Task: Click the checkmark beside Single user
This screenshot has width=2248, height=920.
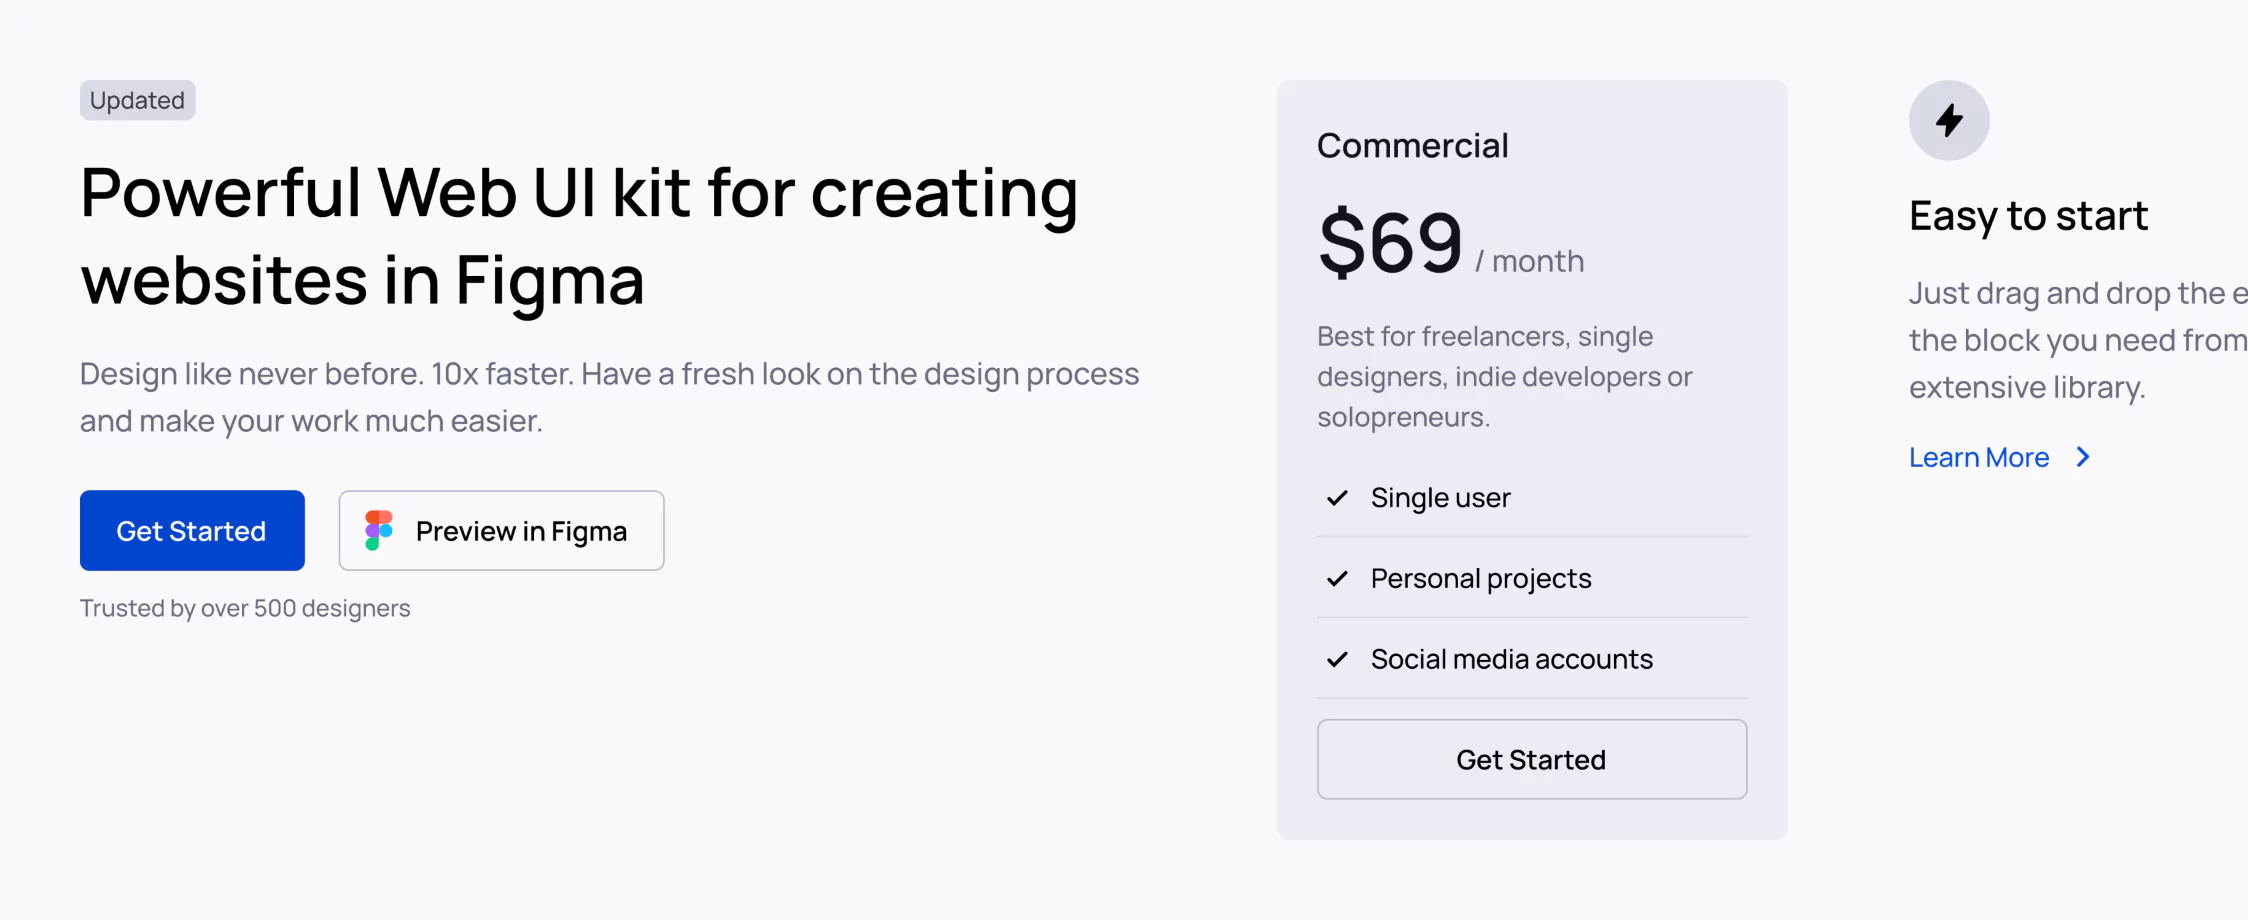Action: [1337, 498]
